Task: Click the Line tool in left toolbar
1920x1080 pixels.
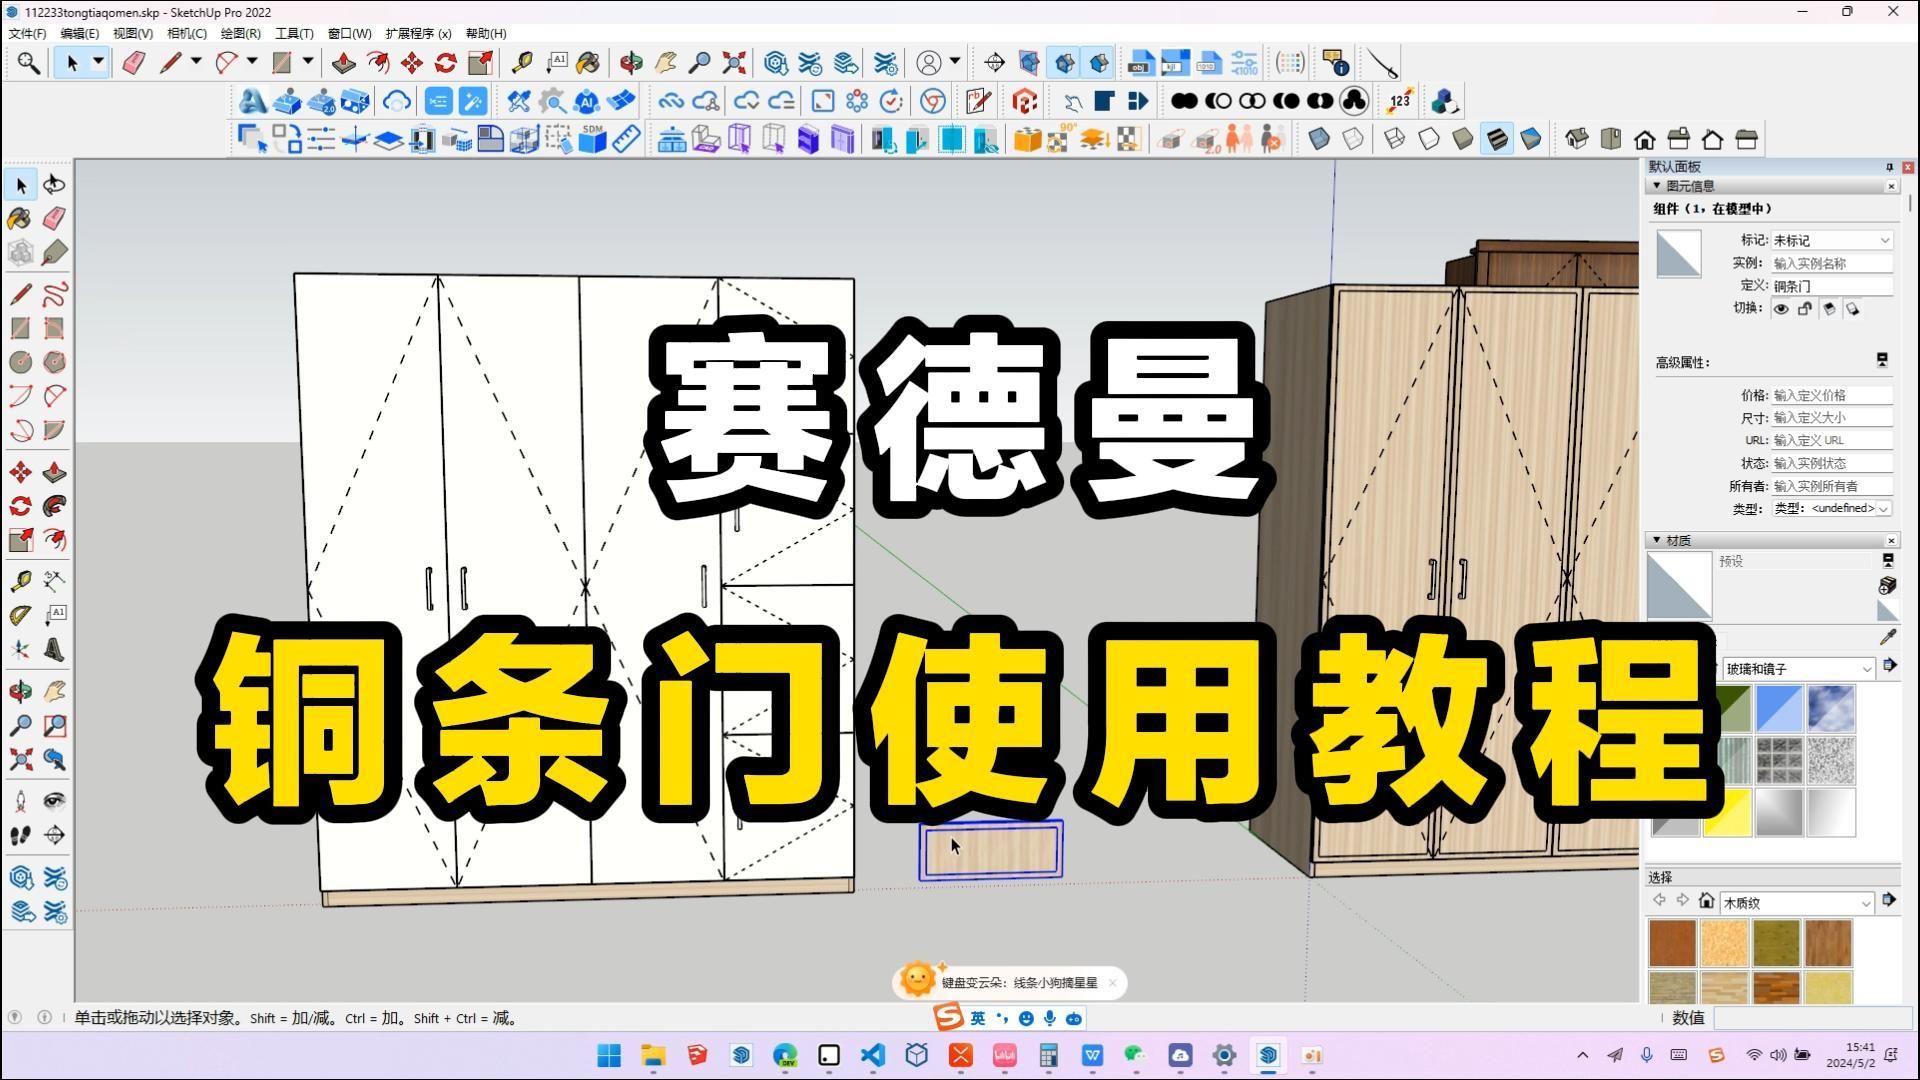Action: point(21,294)
